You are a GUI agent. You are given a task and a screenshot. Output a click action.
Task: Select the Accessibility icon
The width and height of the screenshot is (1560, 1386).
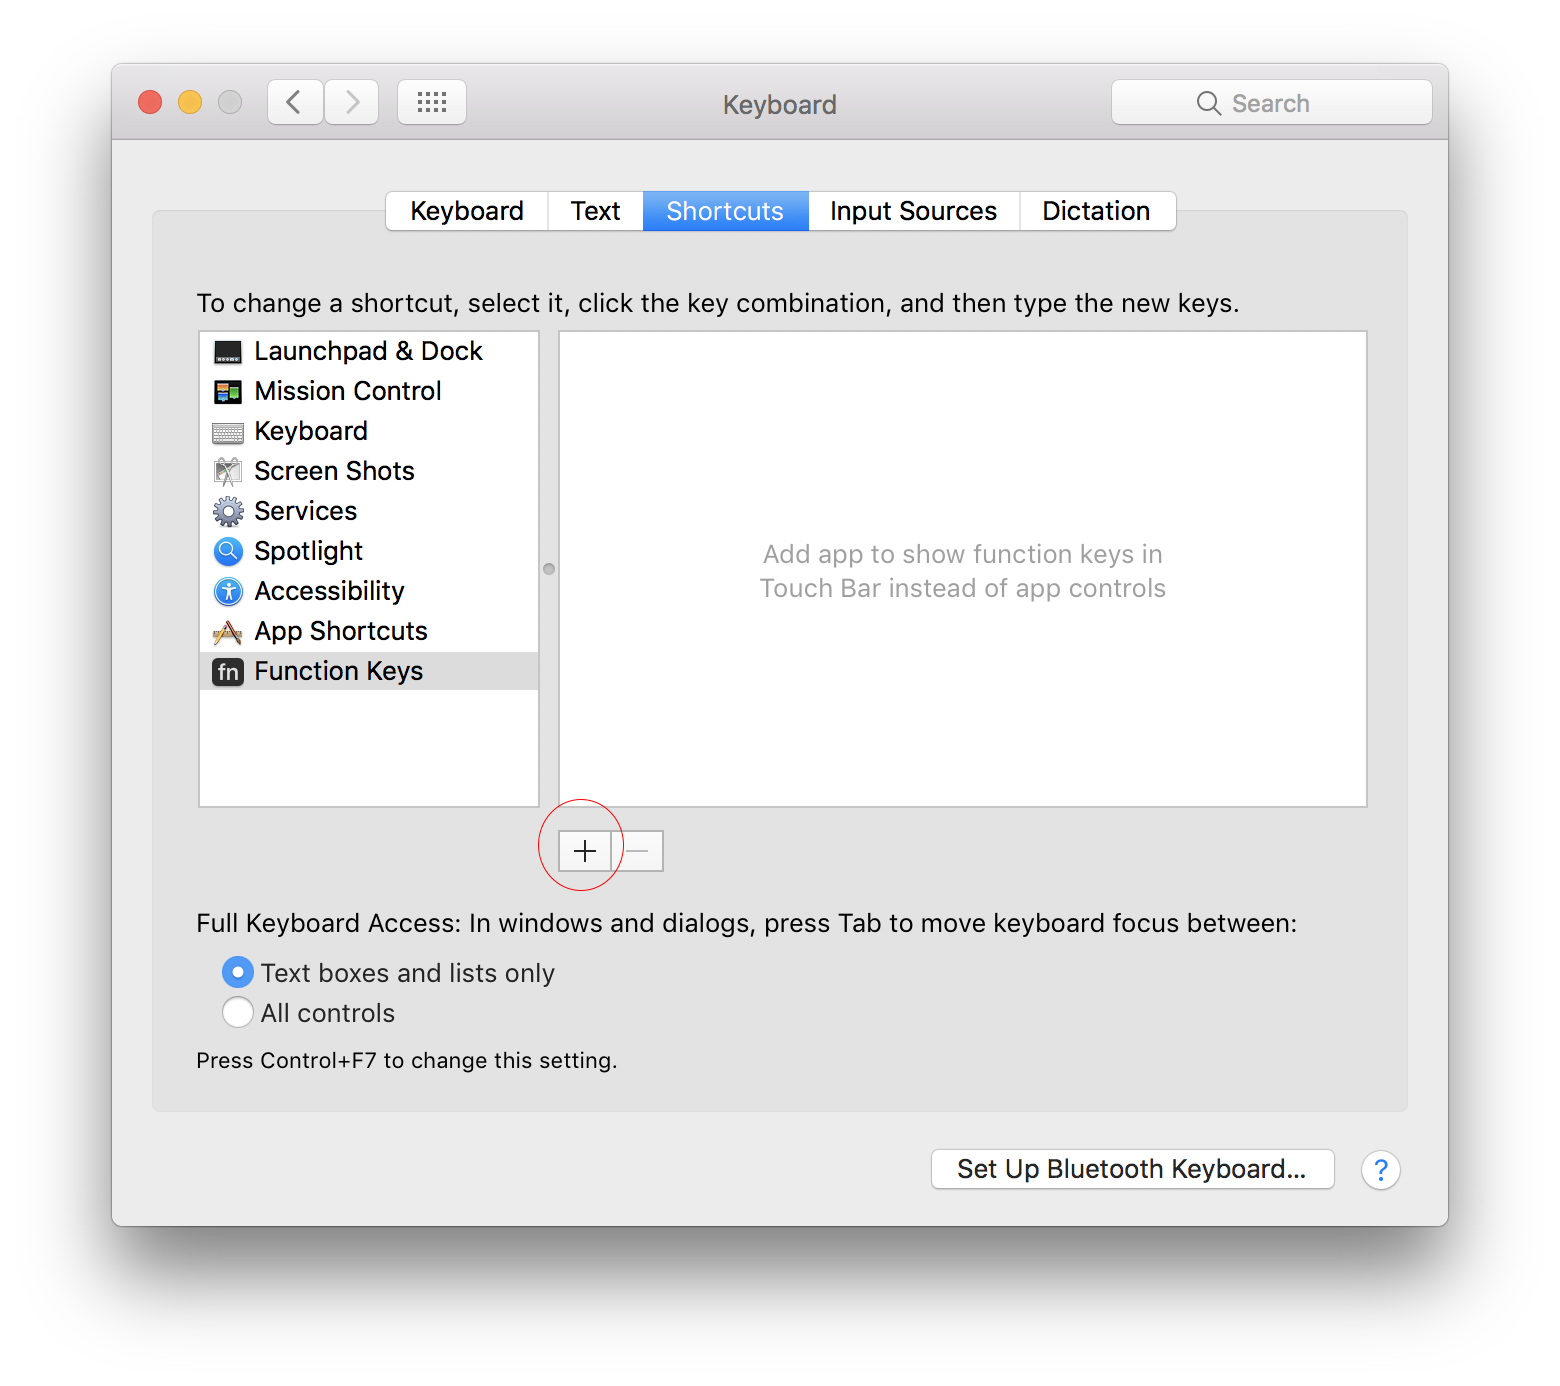click(228, 591)
